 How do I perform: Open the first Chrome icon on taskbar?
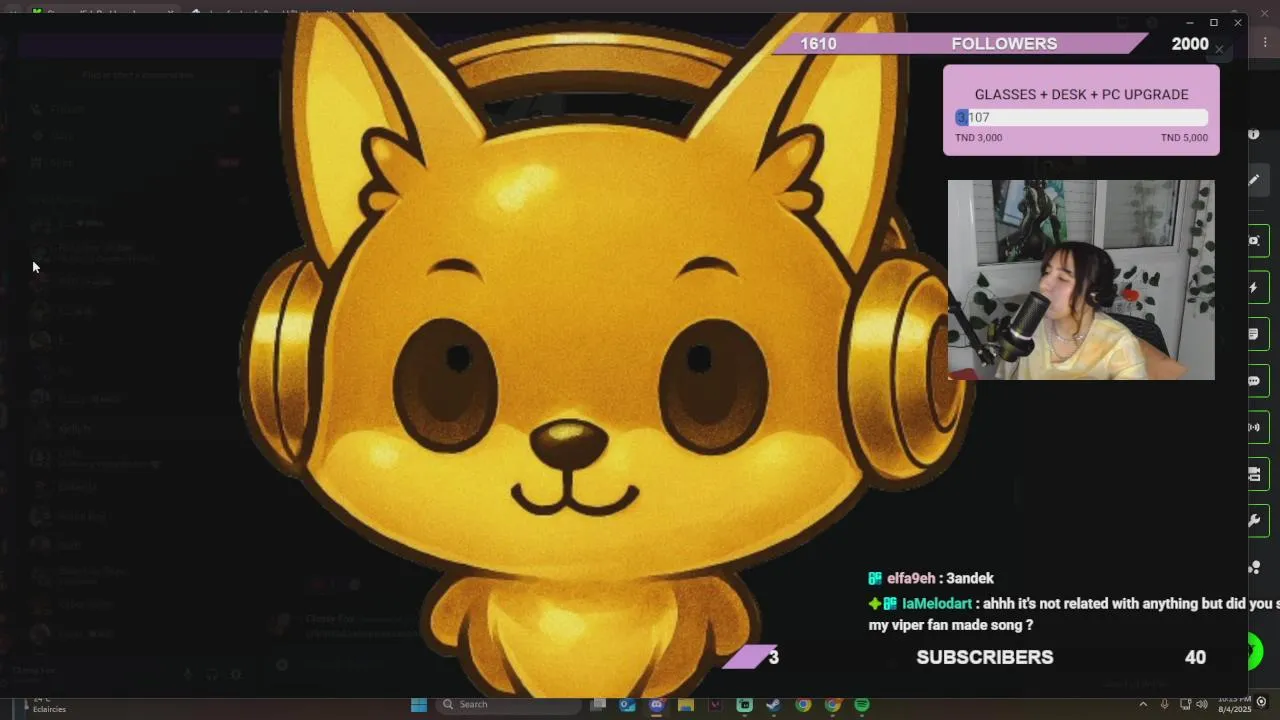pos(803,705)
